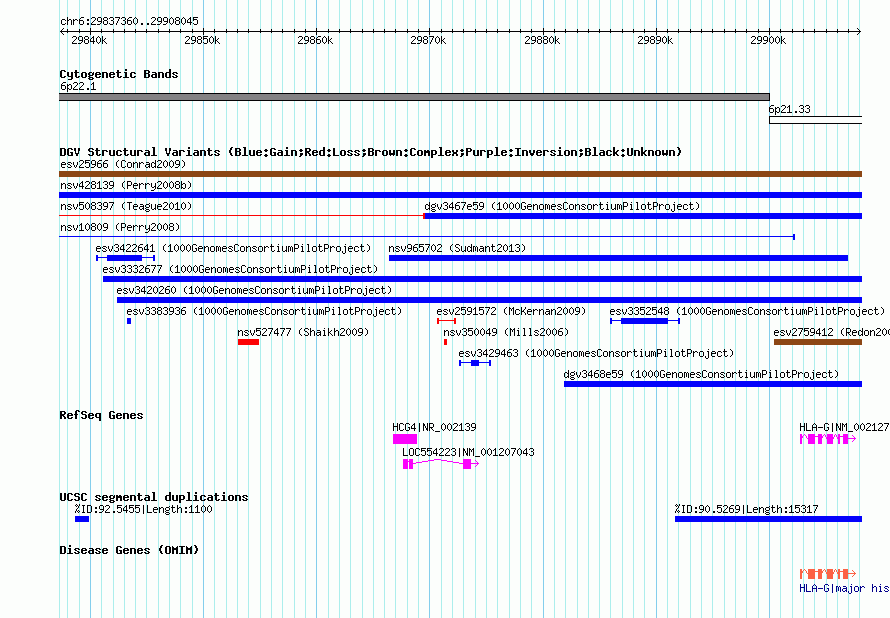Open esv3383936 variant label

pos(264,311)
